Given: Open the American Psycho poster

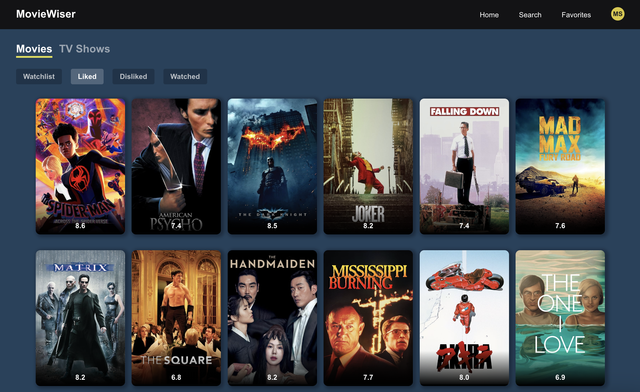Looking at the screenshot, I should click(176, 166).
